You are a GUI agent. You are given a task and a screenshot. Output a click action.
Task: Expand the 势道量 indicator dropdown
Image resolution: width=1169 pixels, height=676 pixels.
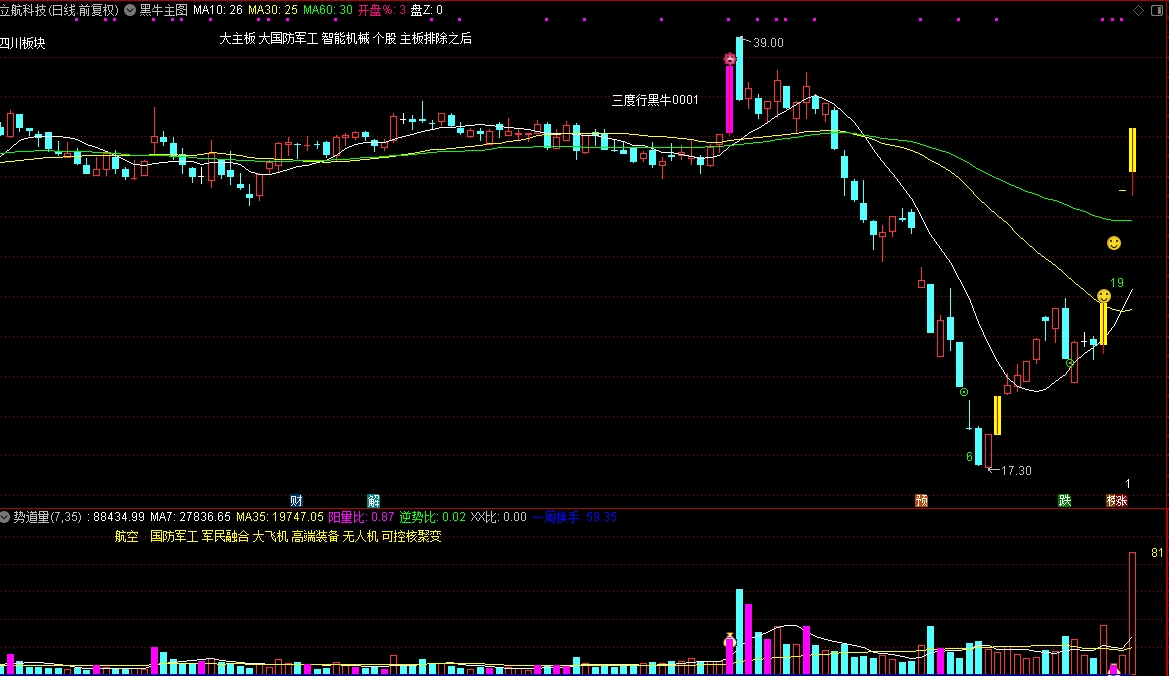tap(6, 517)
